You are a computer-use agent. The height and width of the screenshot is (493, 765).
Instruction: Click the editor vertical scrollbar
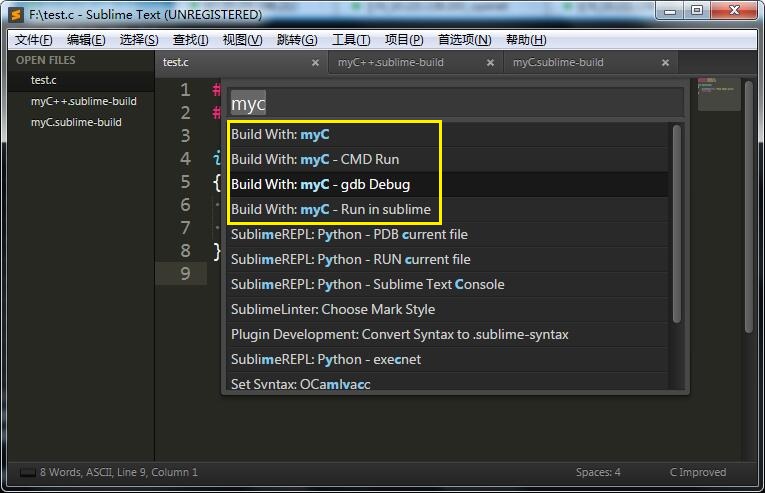[749, 207]
